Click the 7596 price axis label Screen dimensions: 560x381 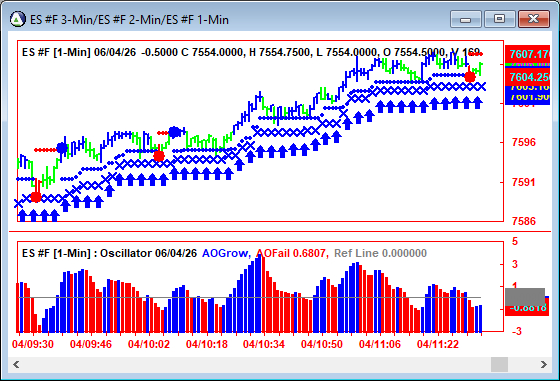[524, 142]
